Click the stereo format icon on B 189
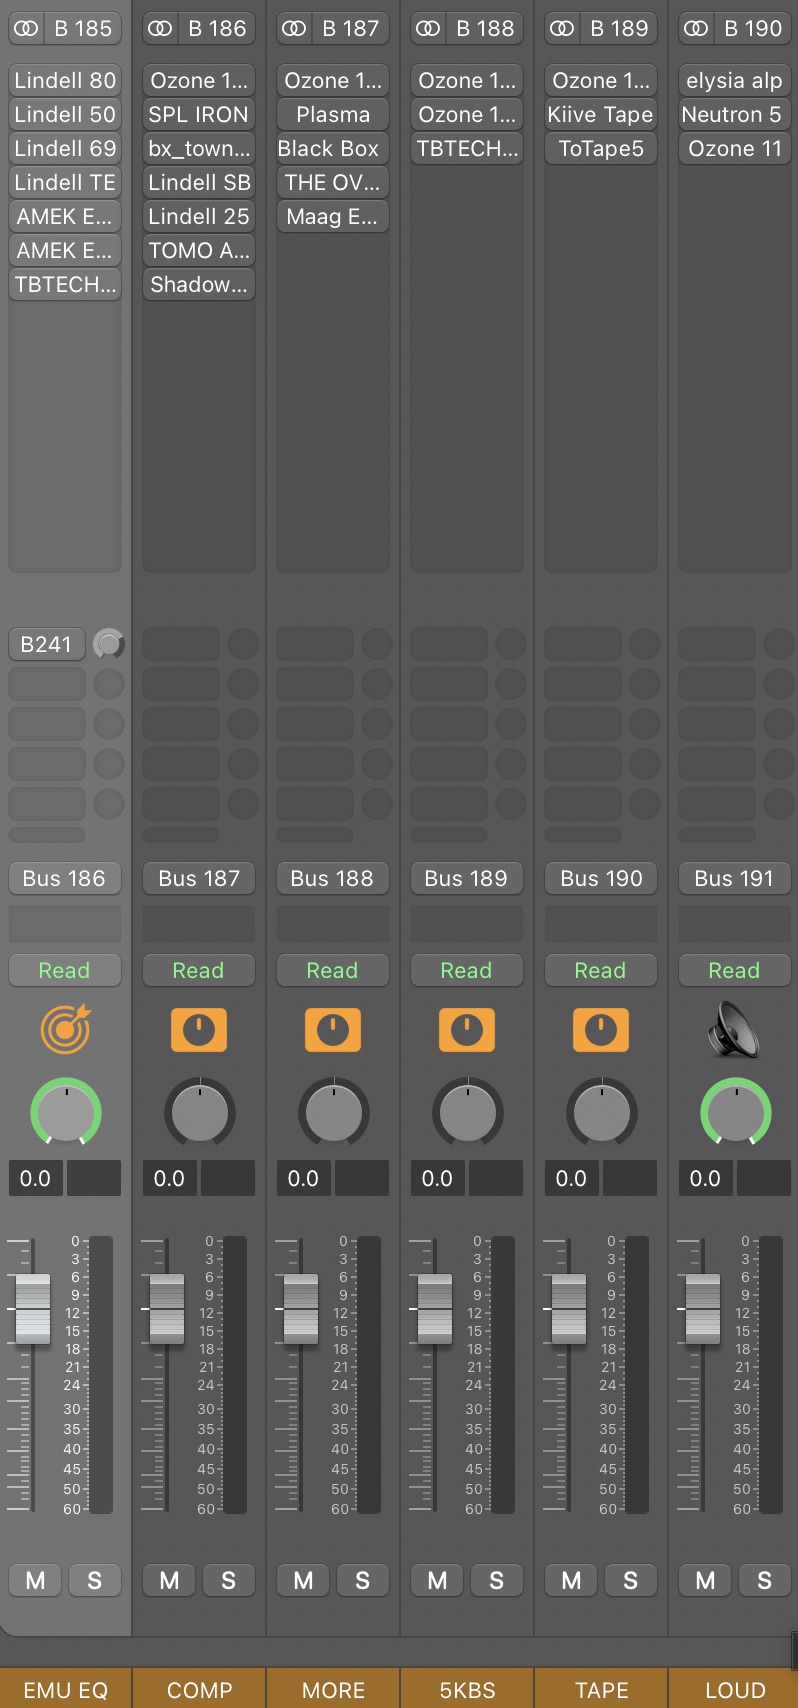The width and height of the screenshot is (798, 1708). coord(562,29)
